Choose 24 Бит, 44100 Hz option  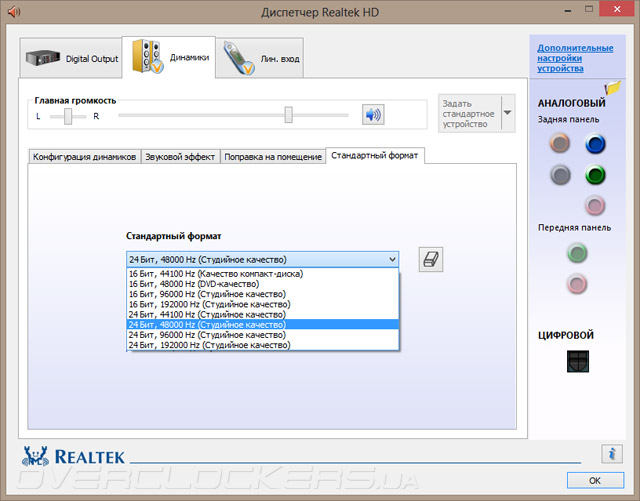(262, 314)
